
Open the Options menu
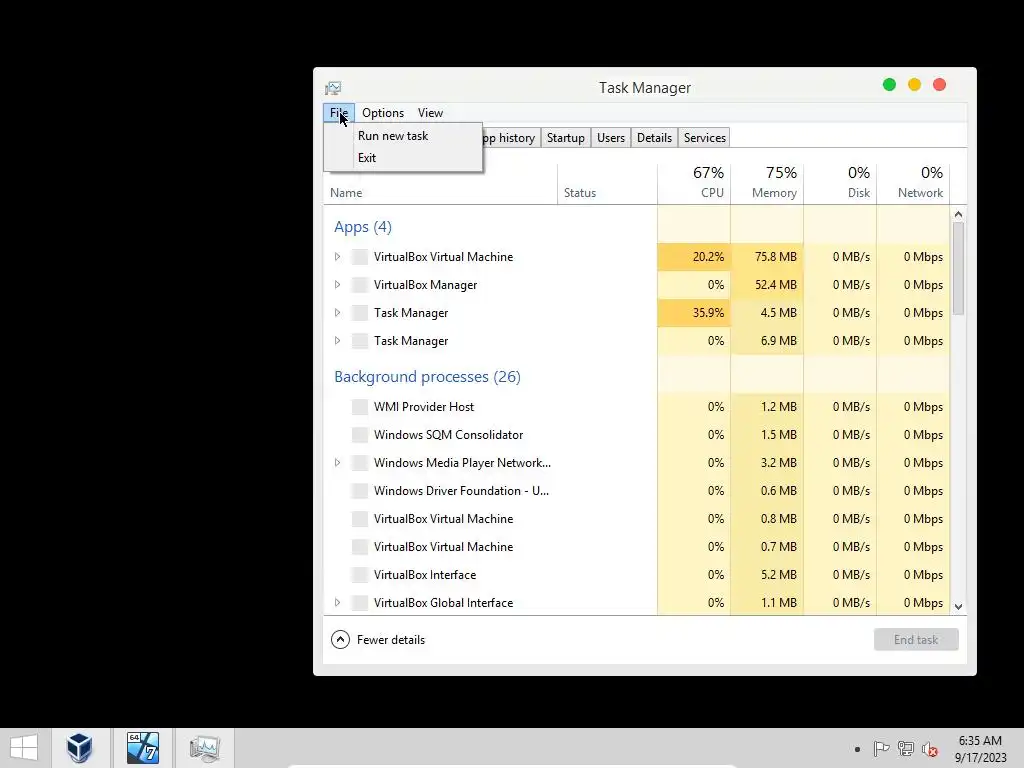383,113
